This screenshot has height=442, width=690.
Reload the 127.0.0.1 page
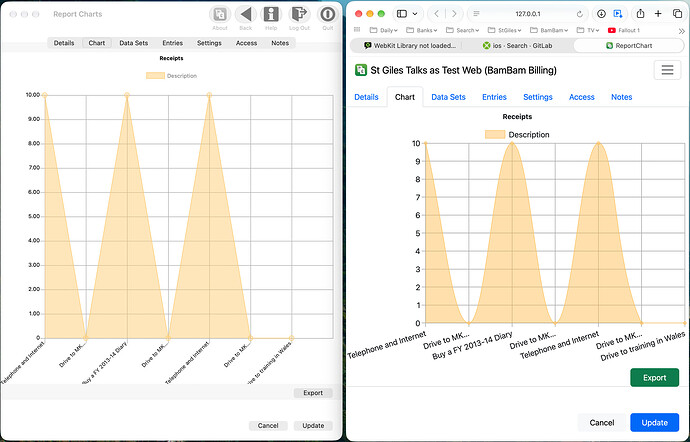(x=580, y=14)
